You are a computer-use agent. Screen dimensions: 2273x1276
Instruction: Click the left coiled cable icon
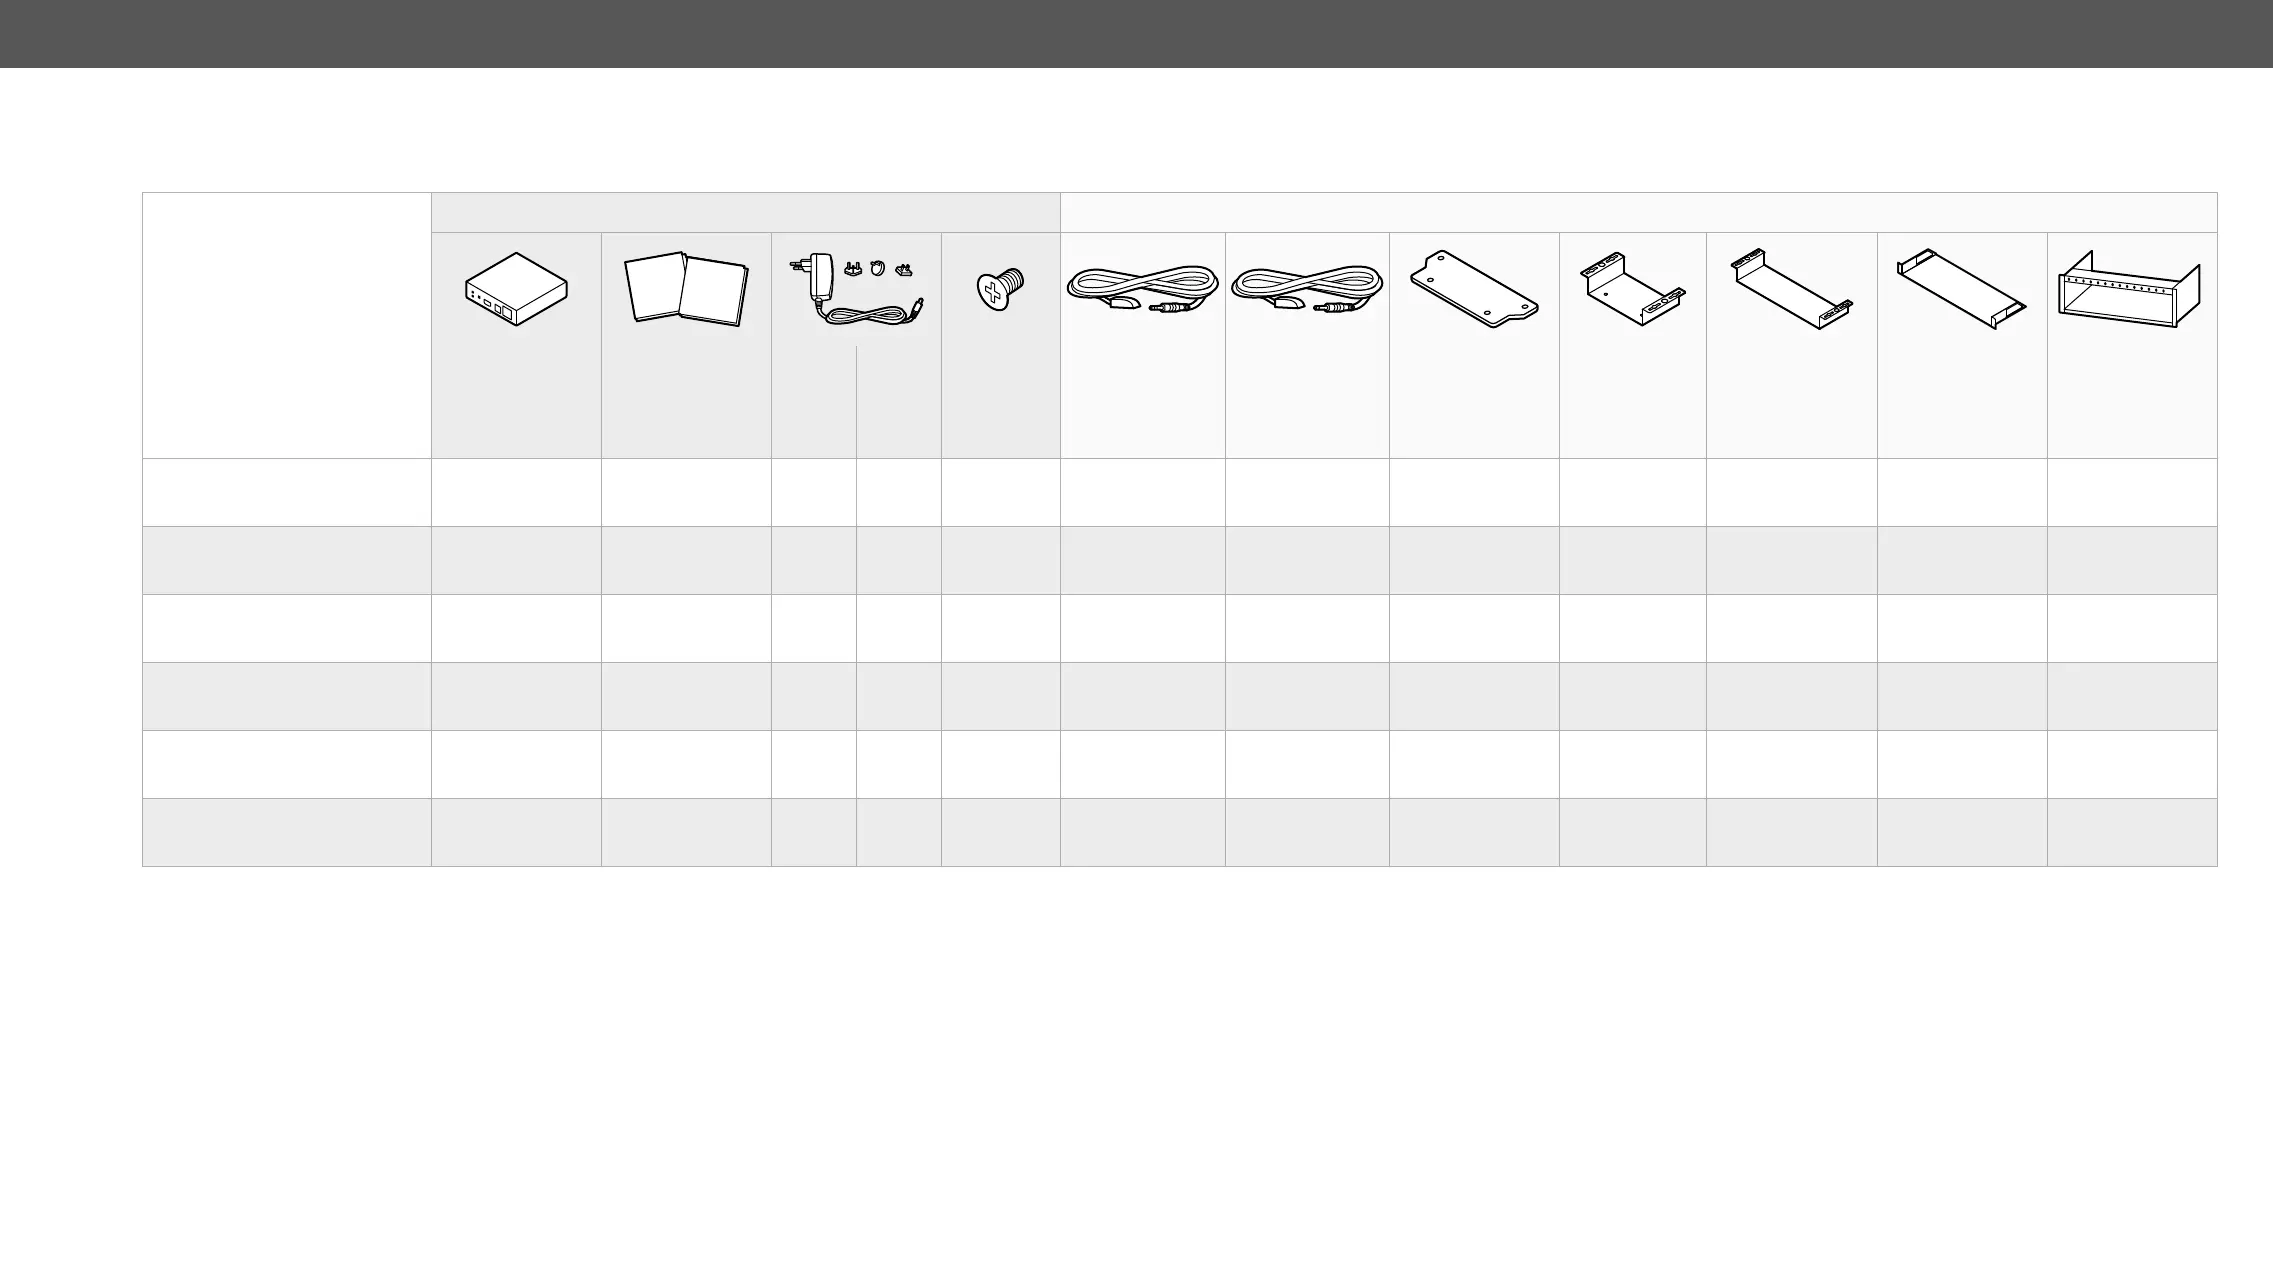1142,288
